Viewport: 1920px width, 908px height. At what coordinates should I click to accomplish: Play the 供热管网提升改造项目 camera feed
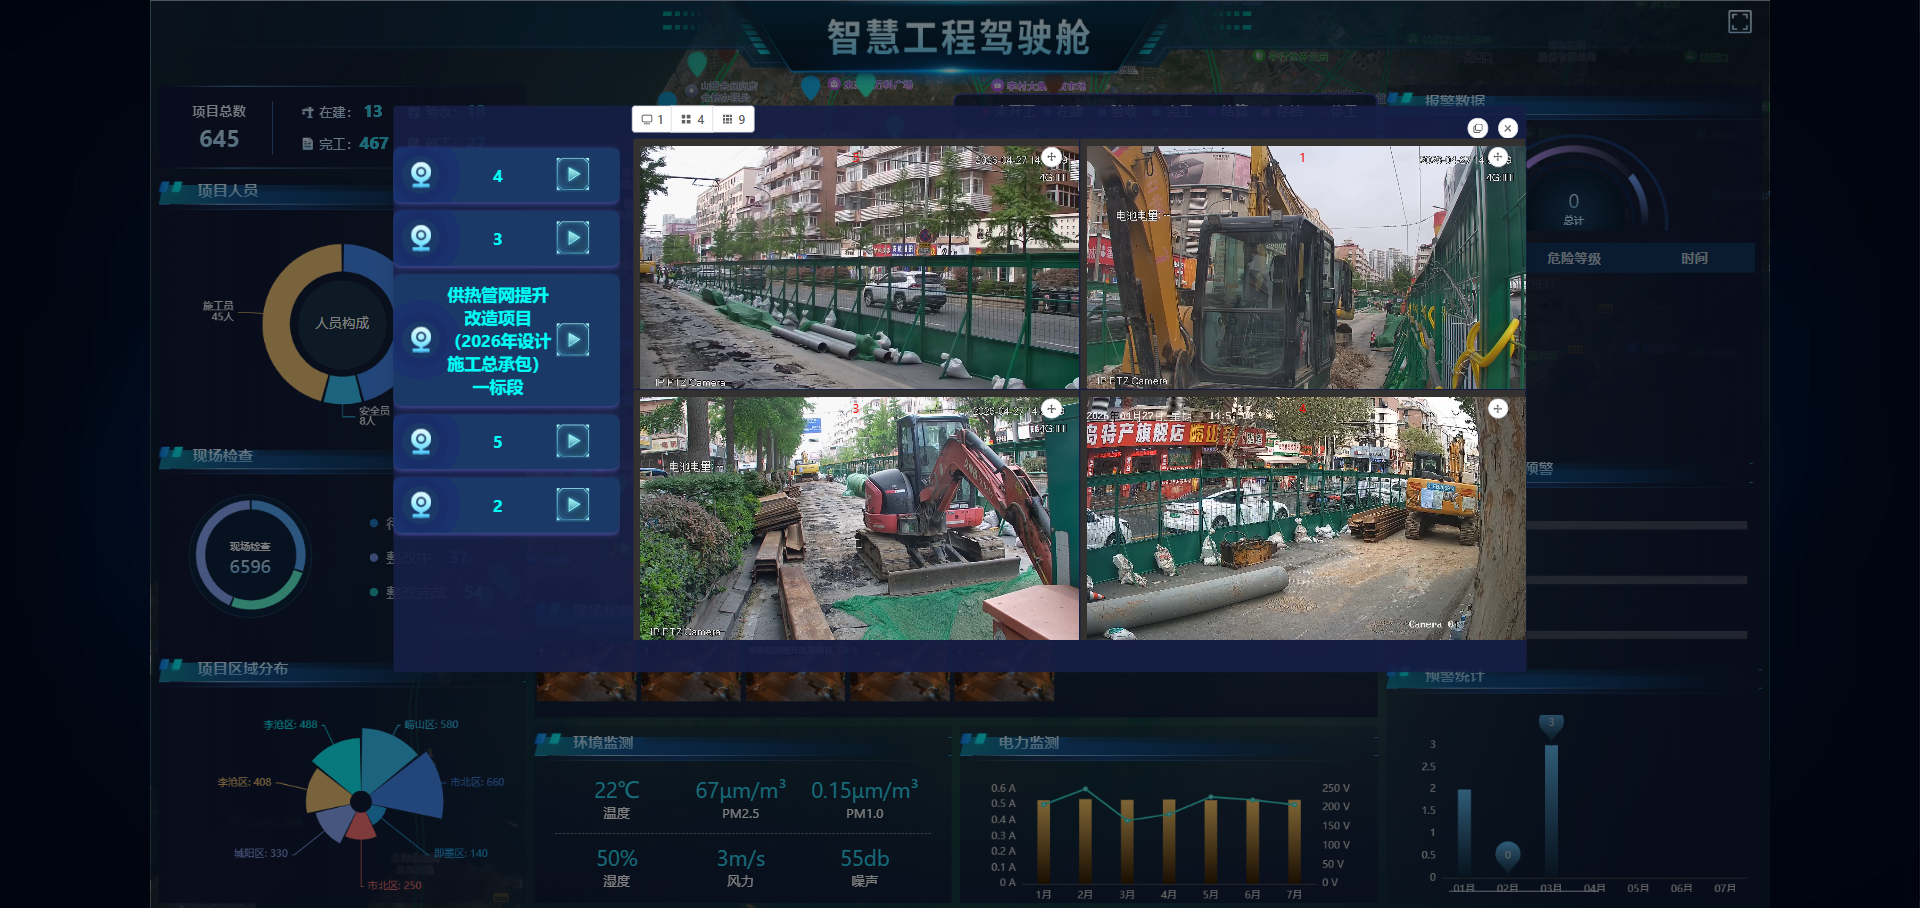click(572, 340)
